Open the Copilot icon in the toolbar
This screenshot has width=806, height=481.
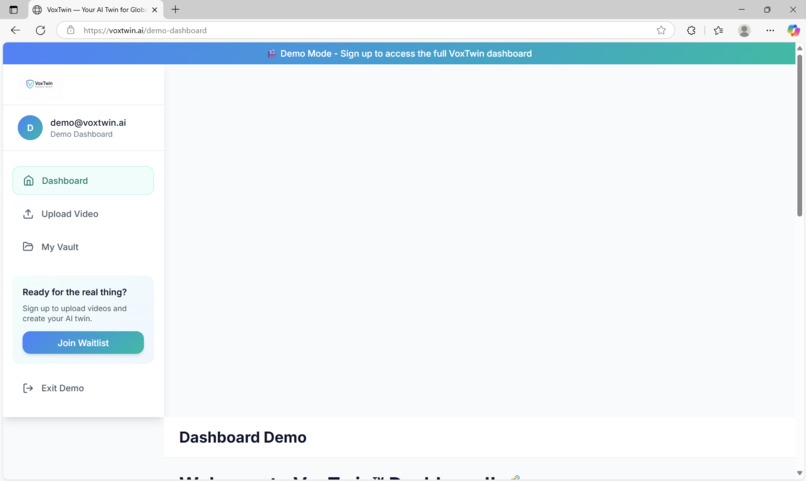coord(793,30)
